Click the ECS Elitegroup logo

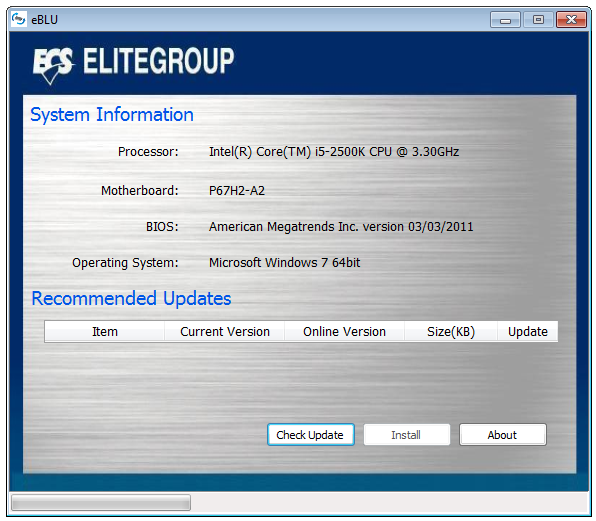133,63
